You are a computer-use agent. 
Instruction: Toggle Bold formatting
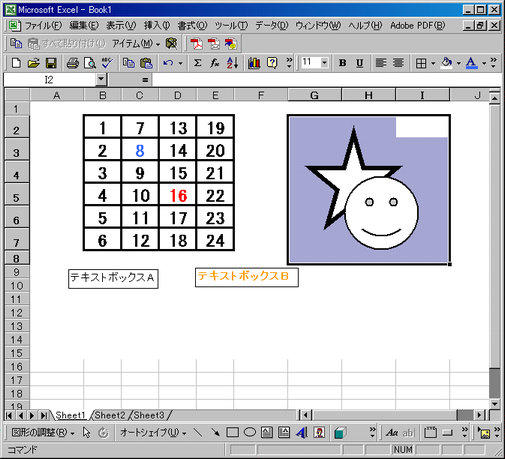coord(342,63)
